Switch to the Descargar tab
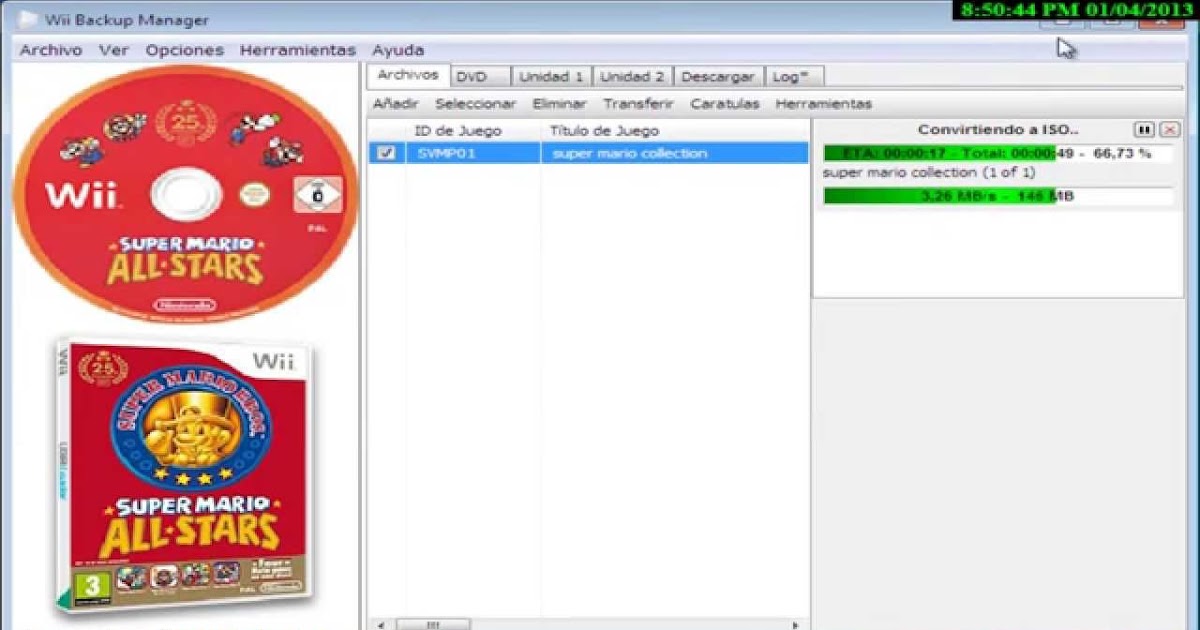 click(718, 76)
